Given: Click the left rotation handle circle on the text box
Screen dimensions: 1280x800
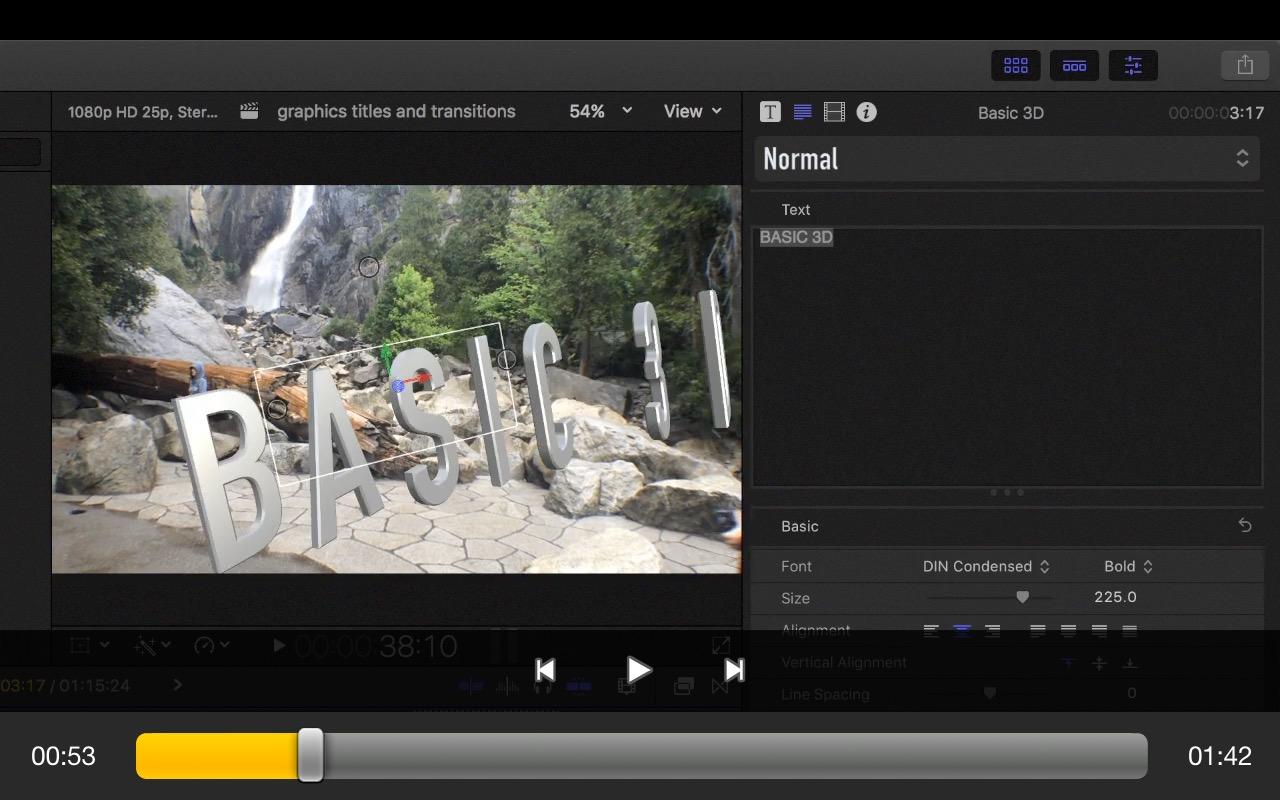Looking at the screenshot, I should (x=277, y=409).
